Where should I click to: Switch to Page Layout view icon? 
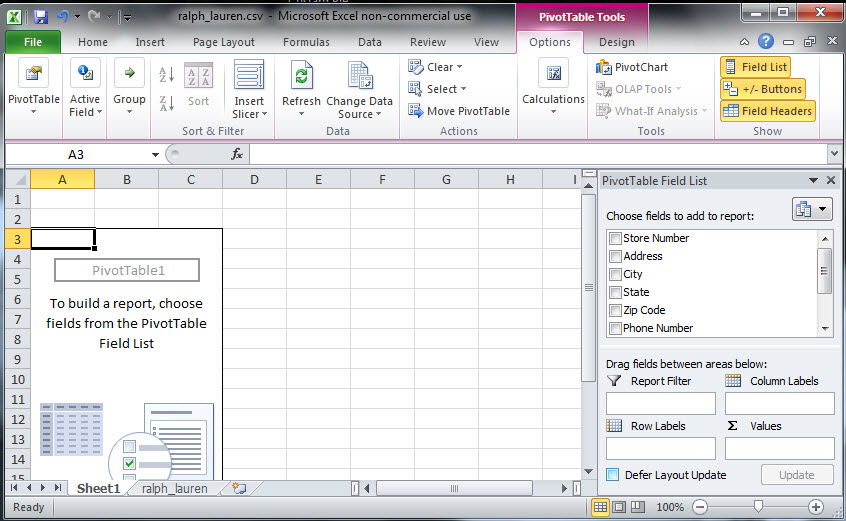click(619, 507)
